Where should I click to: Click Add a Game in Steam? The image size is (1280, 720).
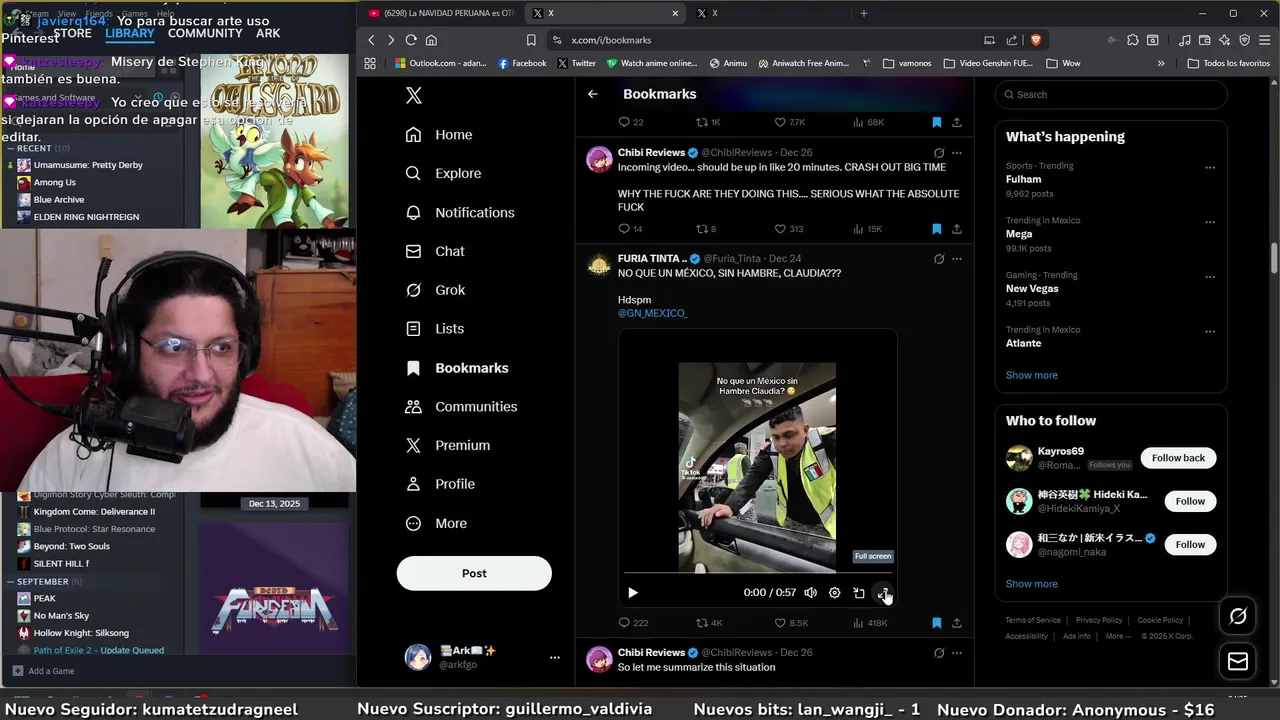[x=43, y=671]
